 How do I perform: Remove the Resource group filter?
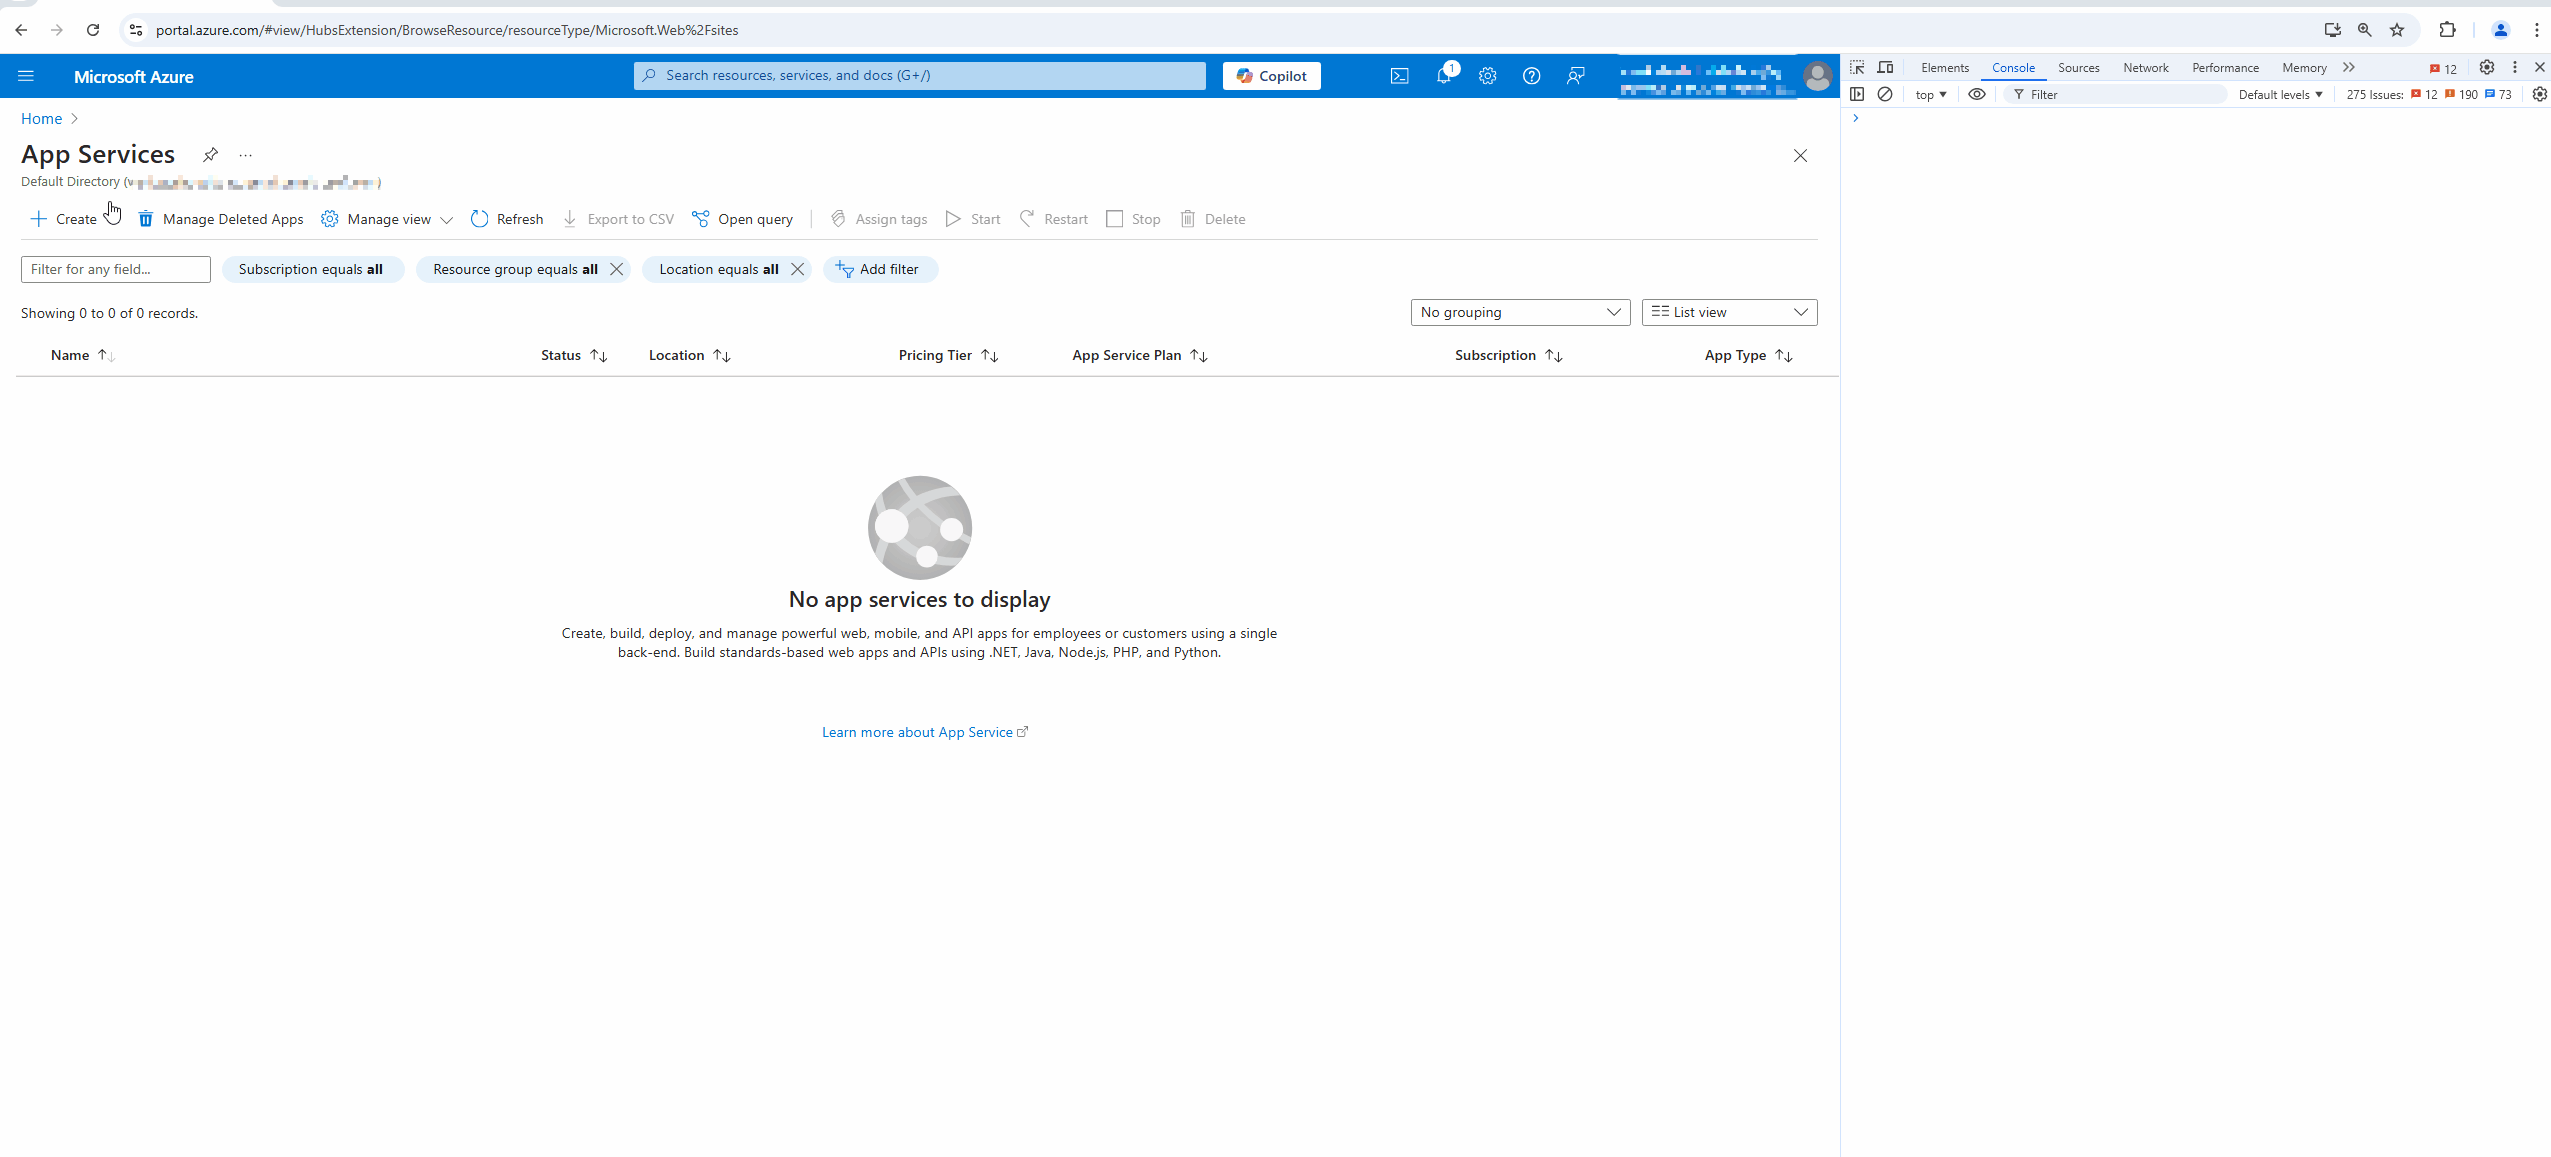[617, 269]
